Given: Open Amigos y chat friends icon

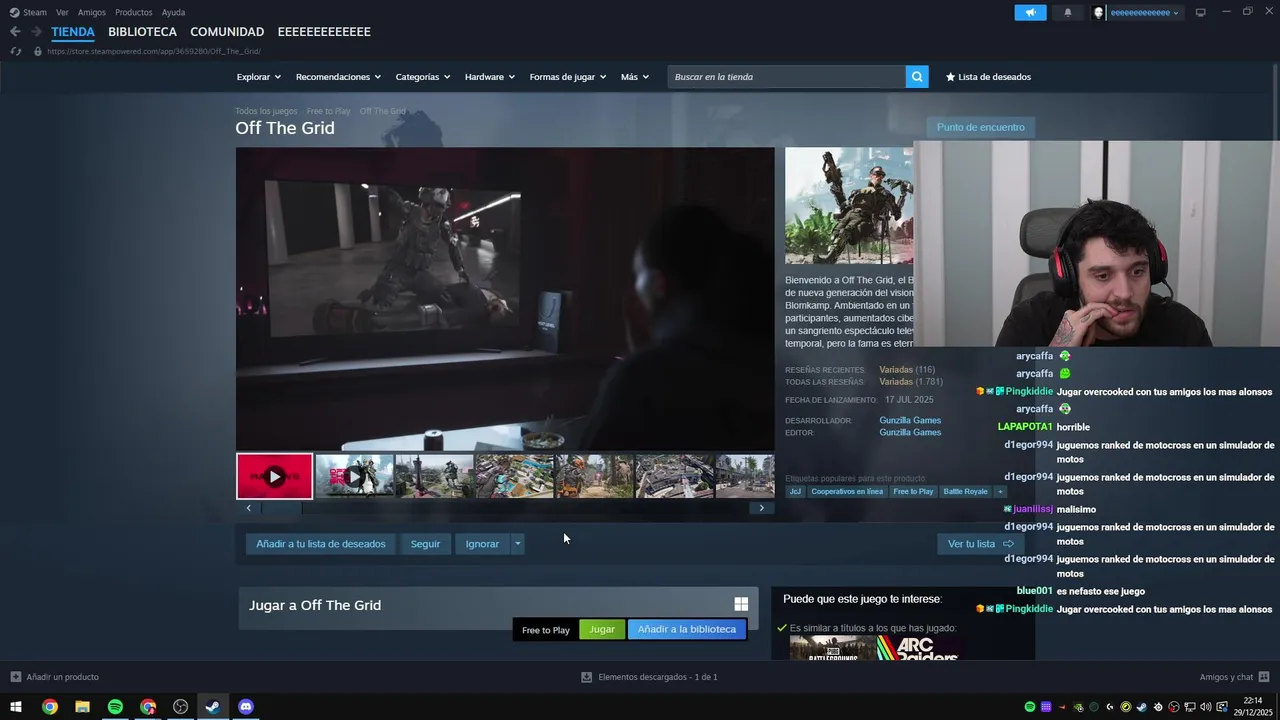Looking at the screenshot, I should [x=1264, y=677].
